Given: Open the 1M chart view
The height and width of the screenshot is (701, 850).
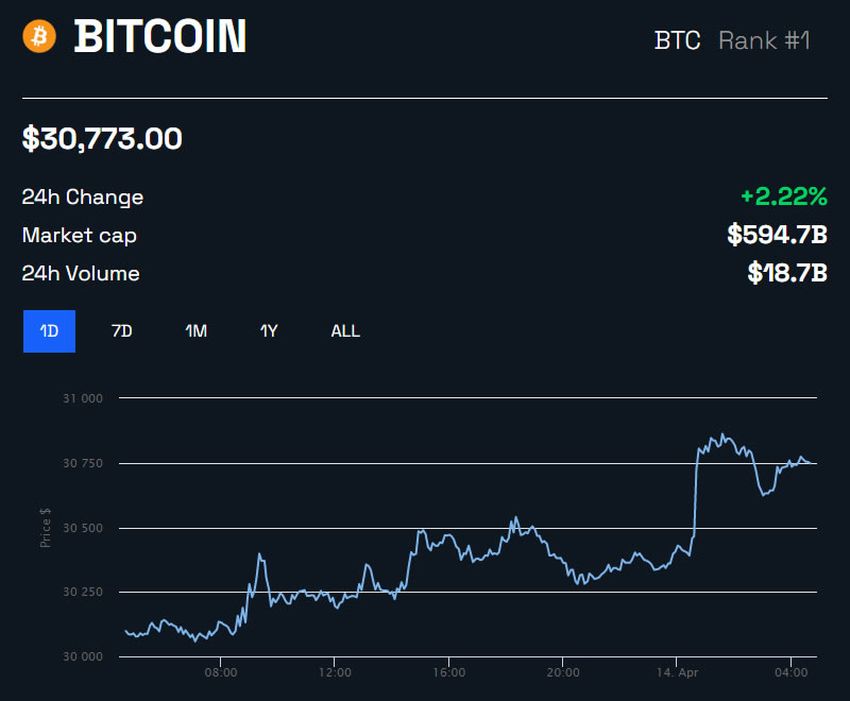Looking at the screenshot, I should point(196,330).
